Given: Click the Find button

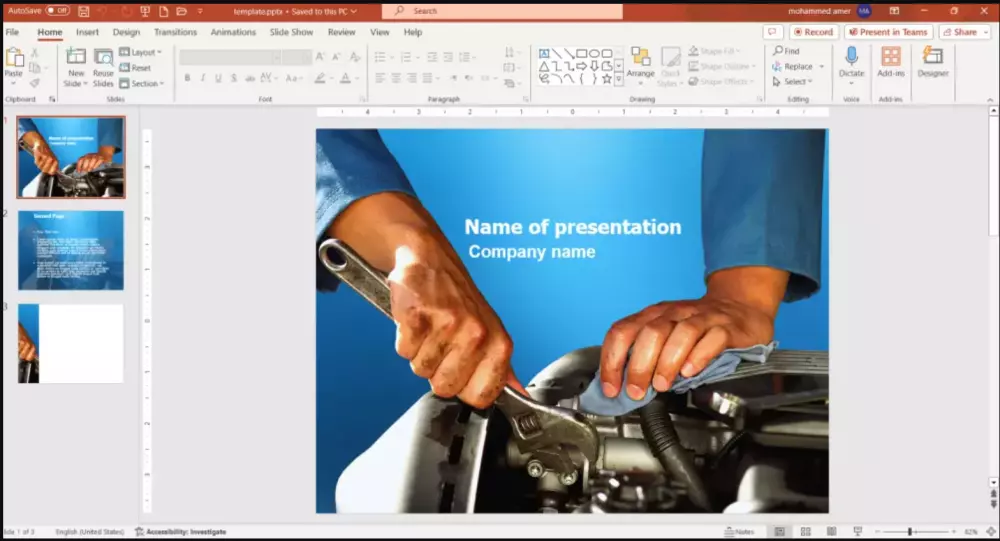Looking at the screenshot, I should pyautogui.click(x=786, y=51).
